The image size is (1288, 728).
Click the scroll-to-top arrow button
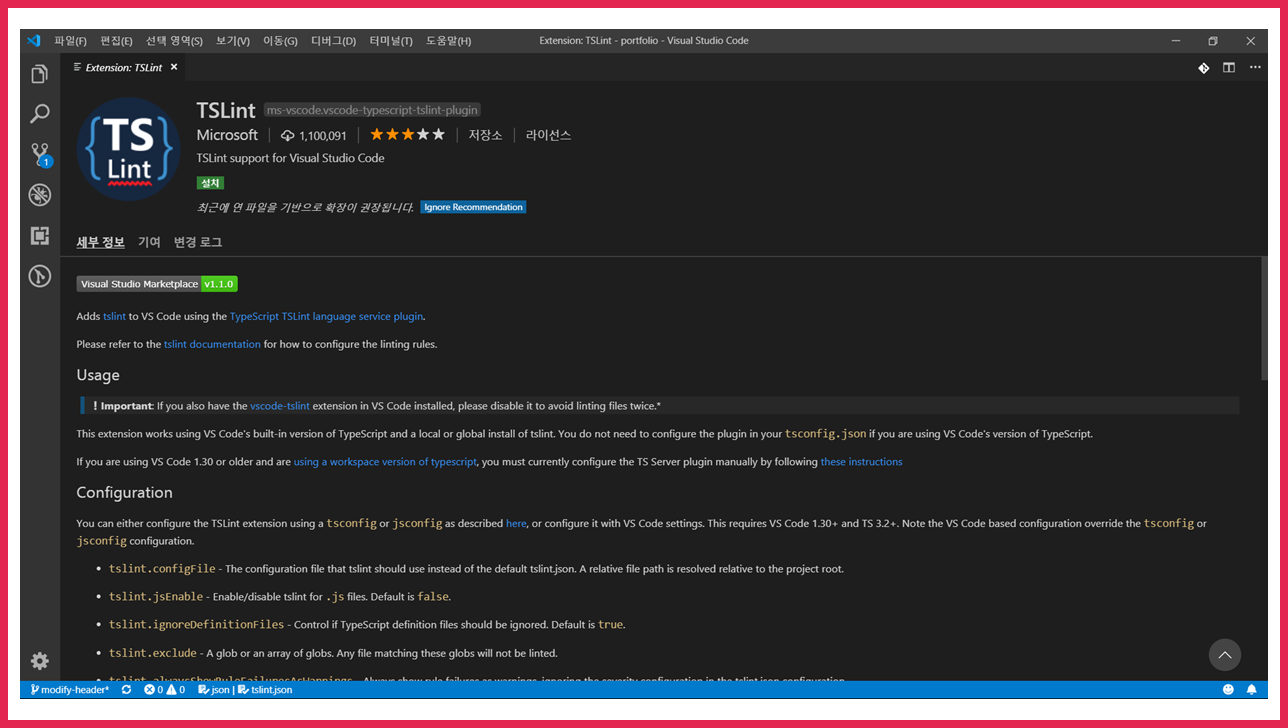pyautogui.click(x=1225, y=655)
